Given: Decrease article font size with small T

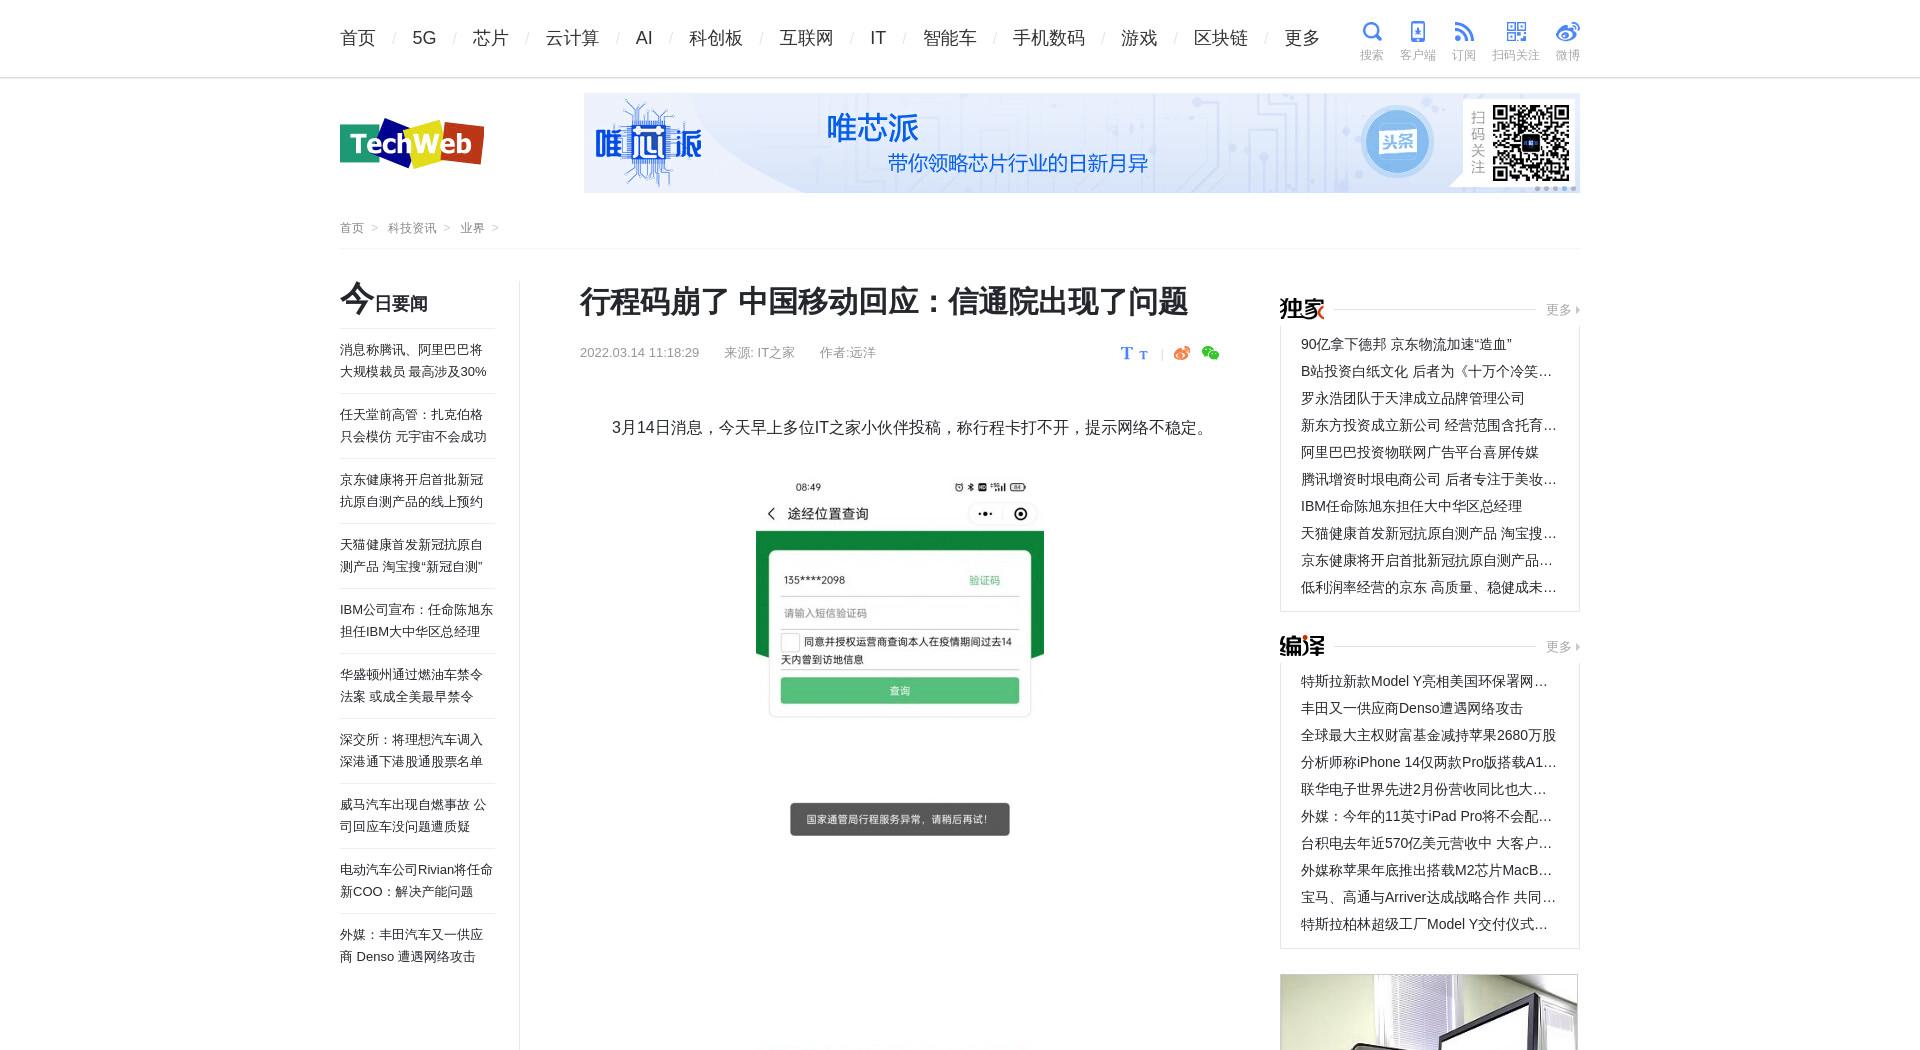Looking at the screenshot, I should pyautogui.click(x=1143, y=355).
